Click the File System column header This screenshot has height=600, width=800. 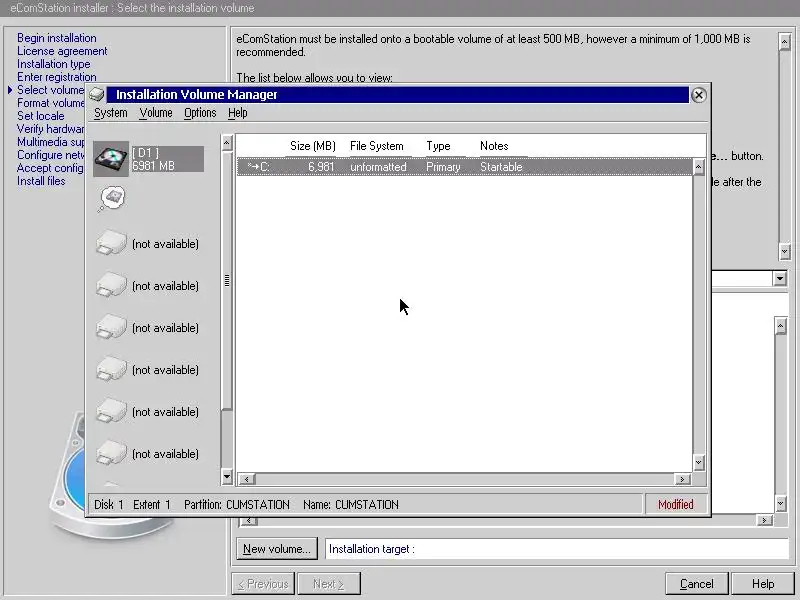(x=377, y=146)
